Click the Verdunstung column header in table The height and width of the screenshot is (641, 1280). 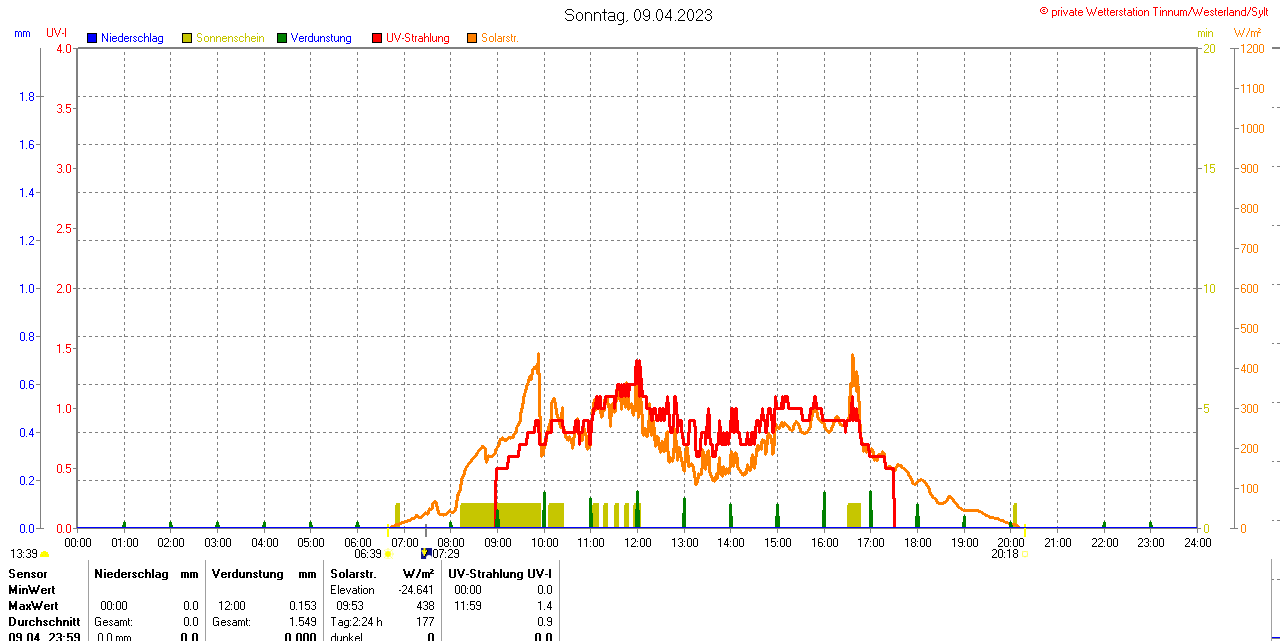coord(243,574)
